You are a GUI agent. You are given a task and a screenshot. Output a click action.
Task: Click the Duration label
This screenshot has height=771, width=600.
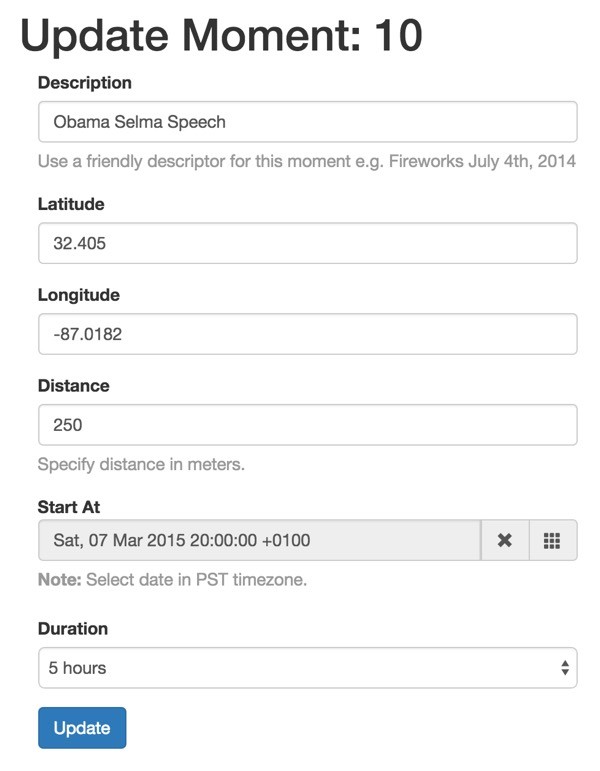(x=73, y=628)
